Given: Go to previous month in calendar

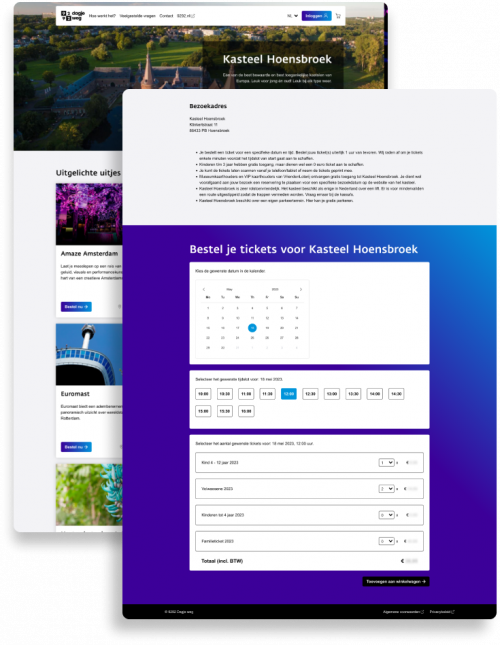Looking at the screenshot, I should (204, 290).
